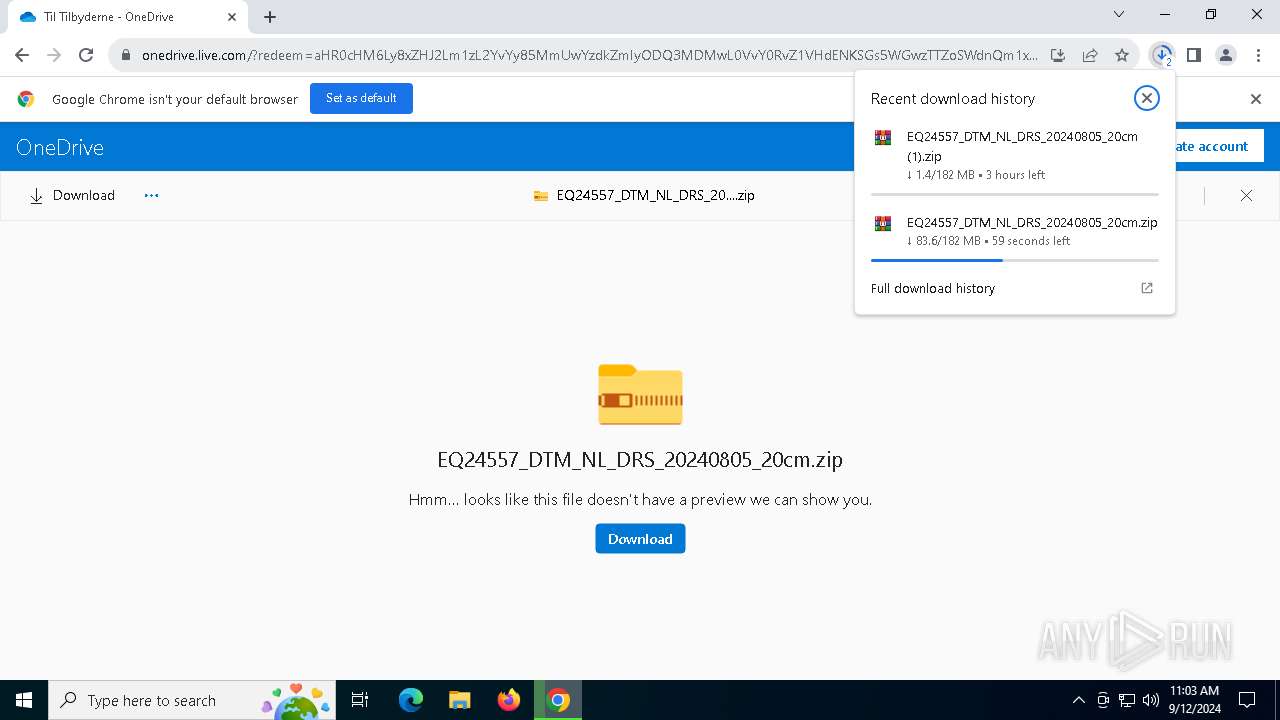The image size is (1280, 720).
Task: Click the install app icon in address bar
Action: pyautogui.click(x=1058, y=55)
